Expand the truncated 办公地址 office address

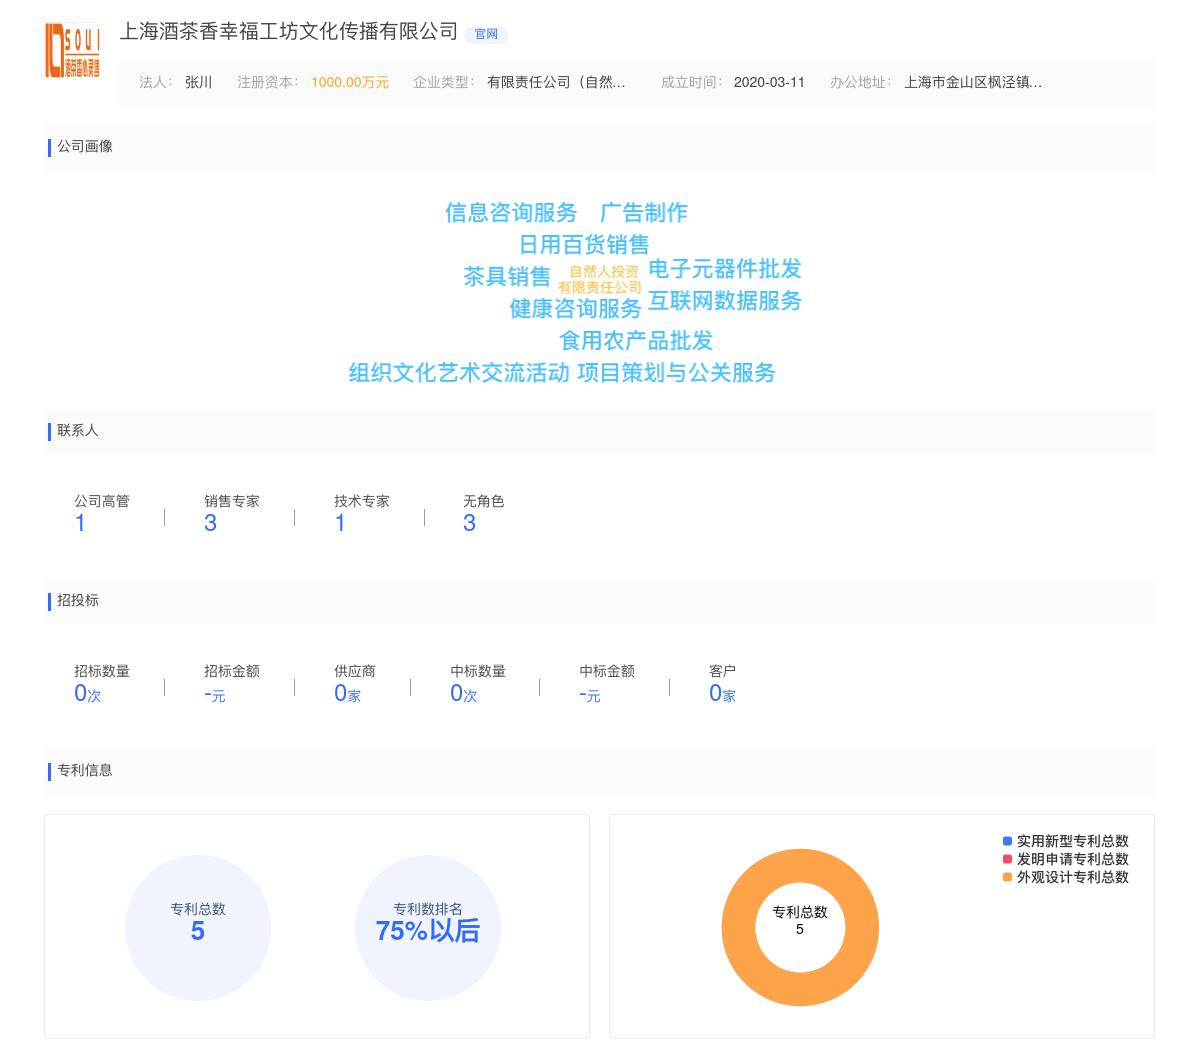pos(974,83)
